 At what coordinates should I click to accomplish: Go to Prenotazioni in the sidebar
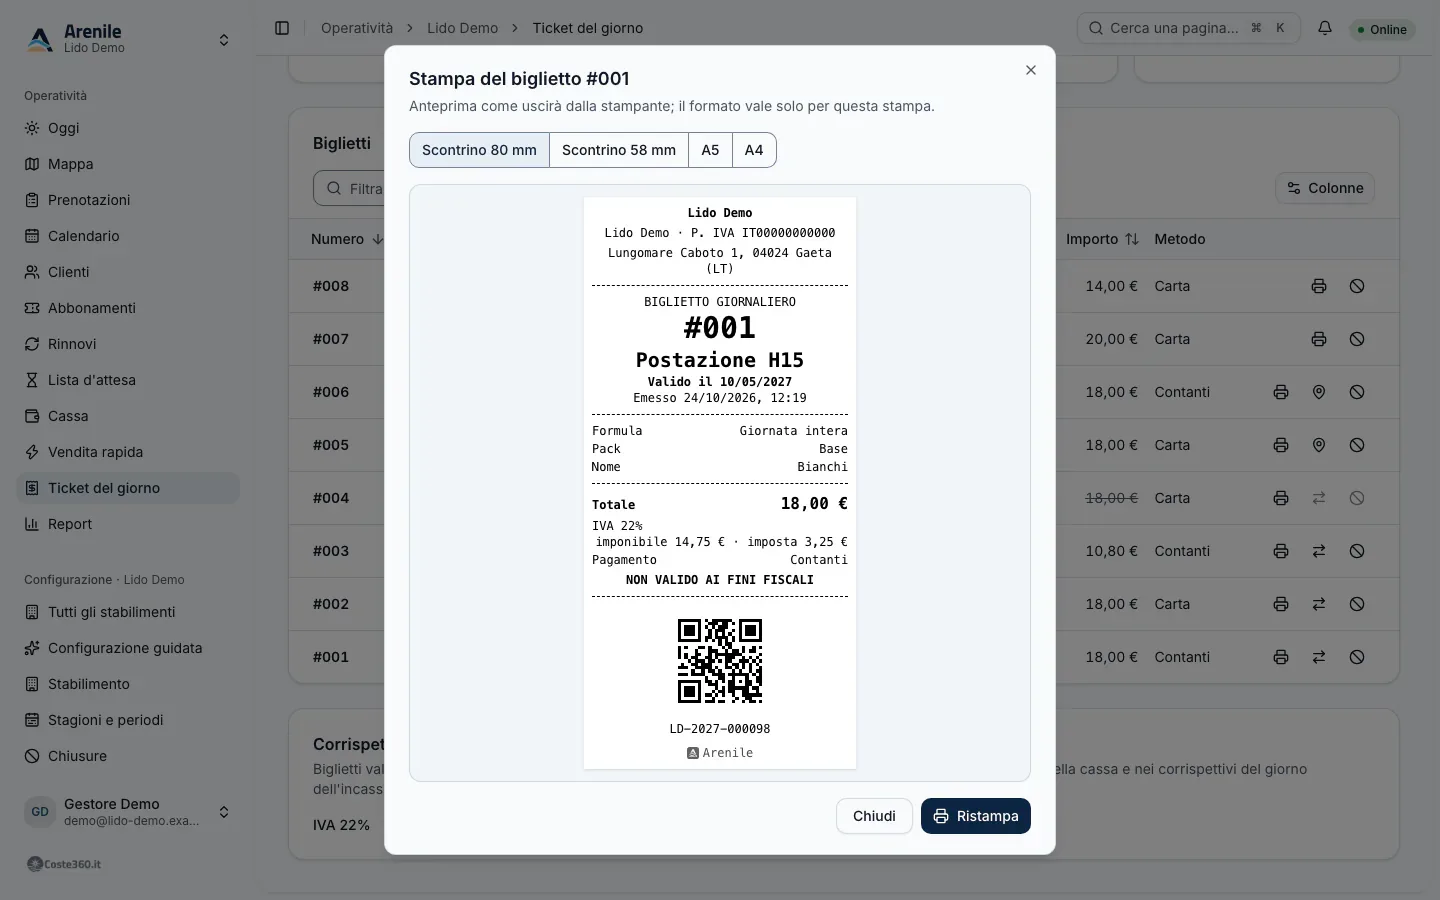(x=128, y=200)
